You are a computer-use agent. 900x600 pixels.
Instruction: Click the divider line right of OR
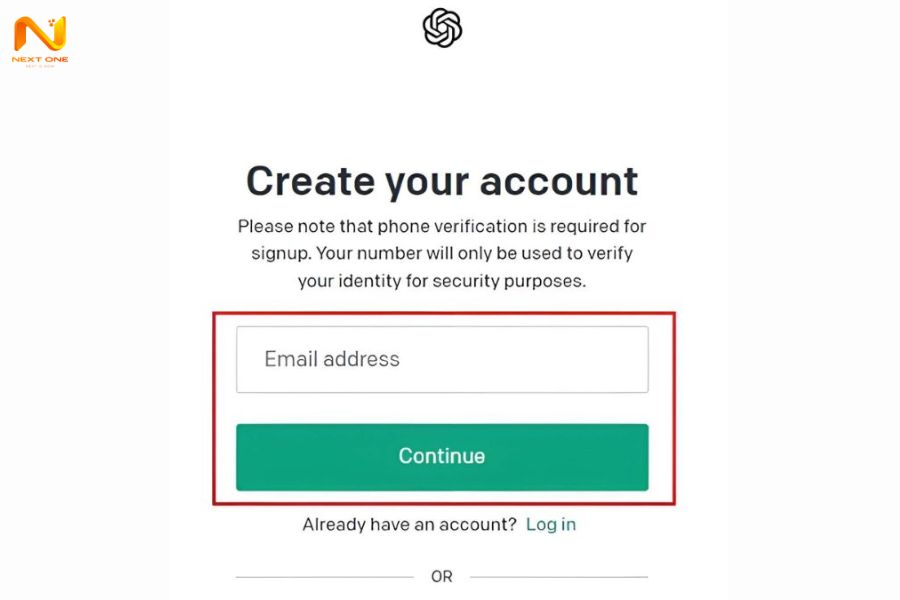(558, 577)
